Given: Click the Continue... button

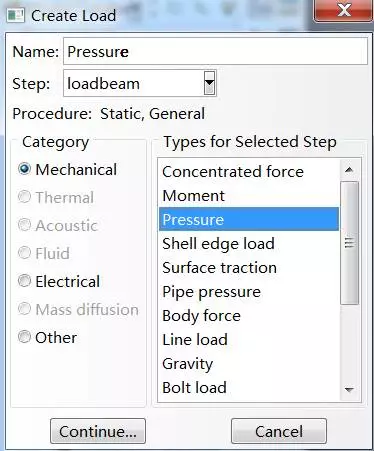Looking at the screenshot, I should click(x=98, y=431).
